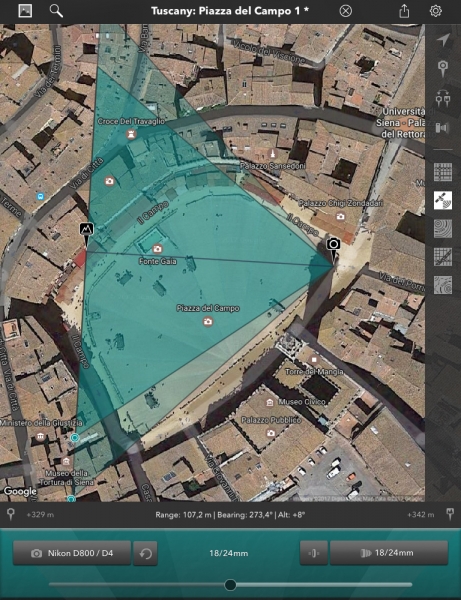This screenshot has height=600, width=461.
Task: Select the hybrid road satellite map
Action: pyautogui.click(x=443, y=257)
